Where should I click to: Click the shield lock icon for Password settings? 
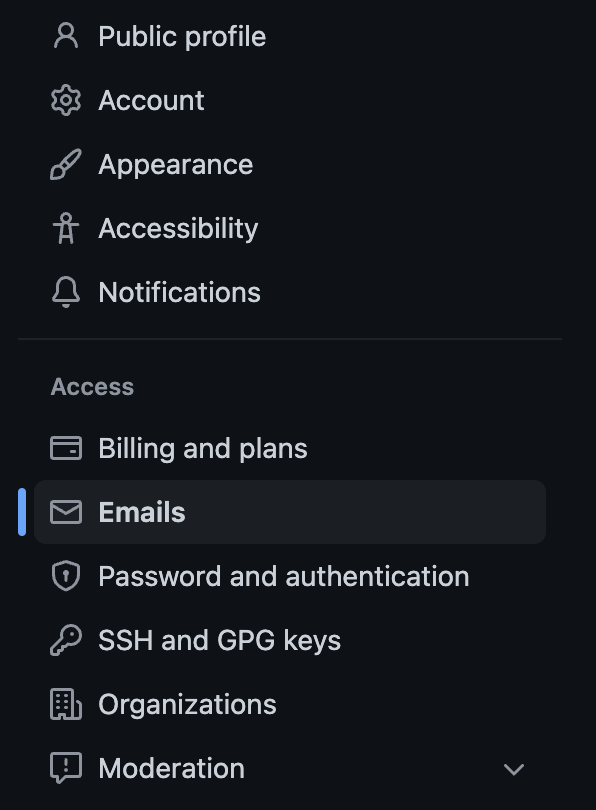coord(66,576)
